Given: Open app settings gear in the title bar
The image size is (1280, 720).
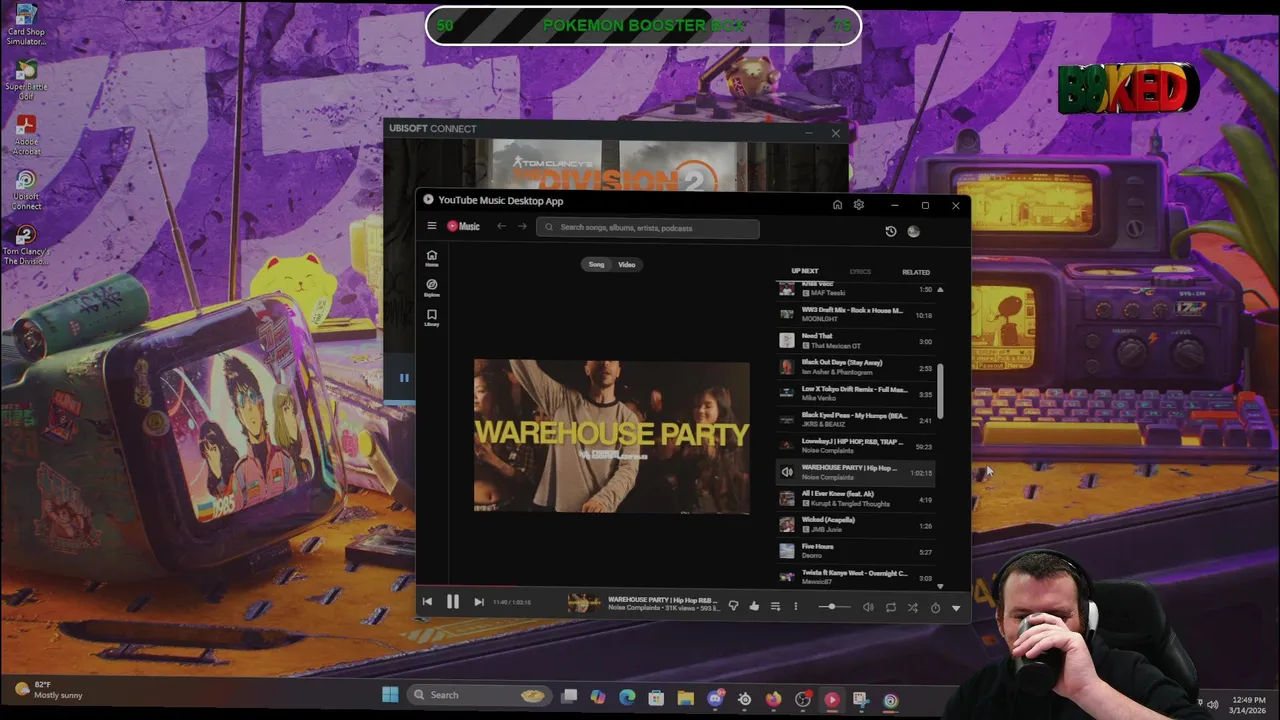Looking at the screenshot, I should (858, 205).
